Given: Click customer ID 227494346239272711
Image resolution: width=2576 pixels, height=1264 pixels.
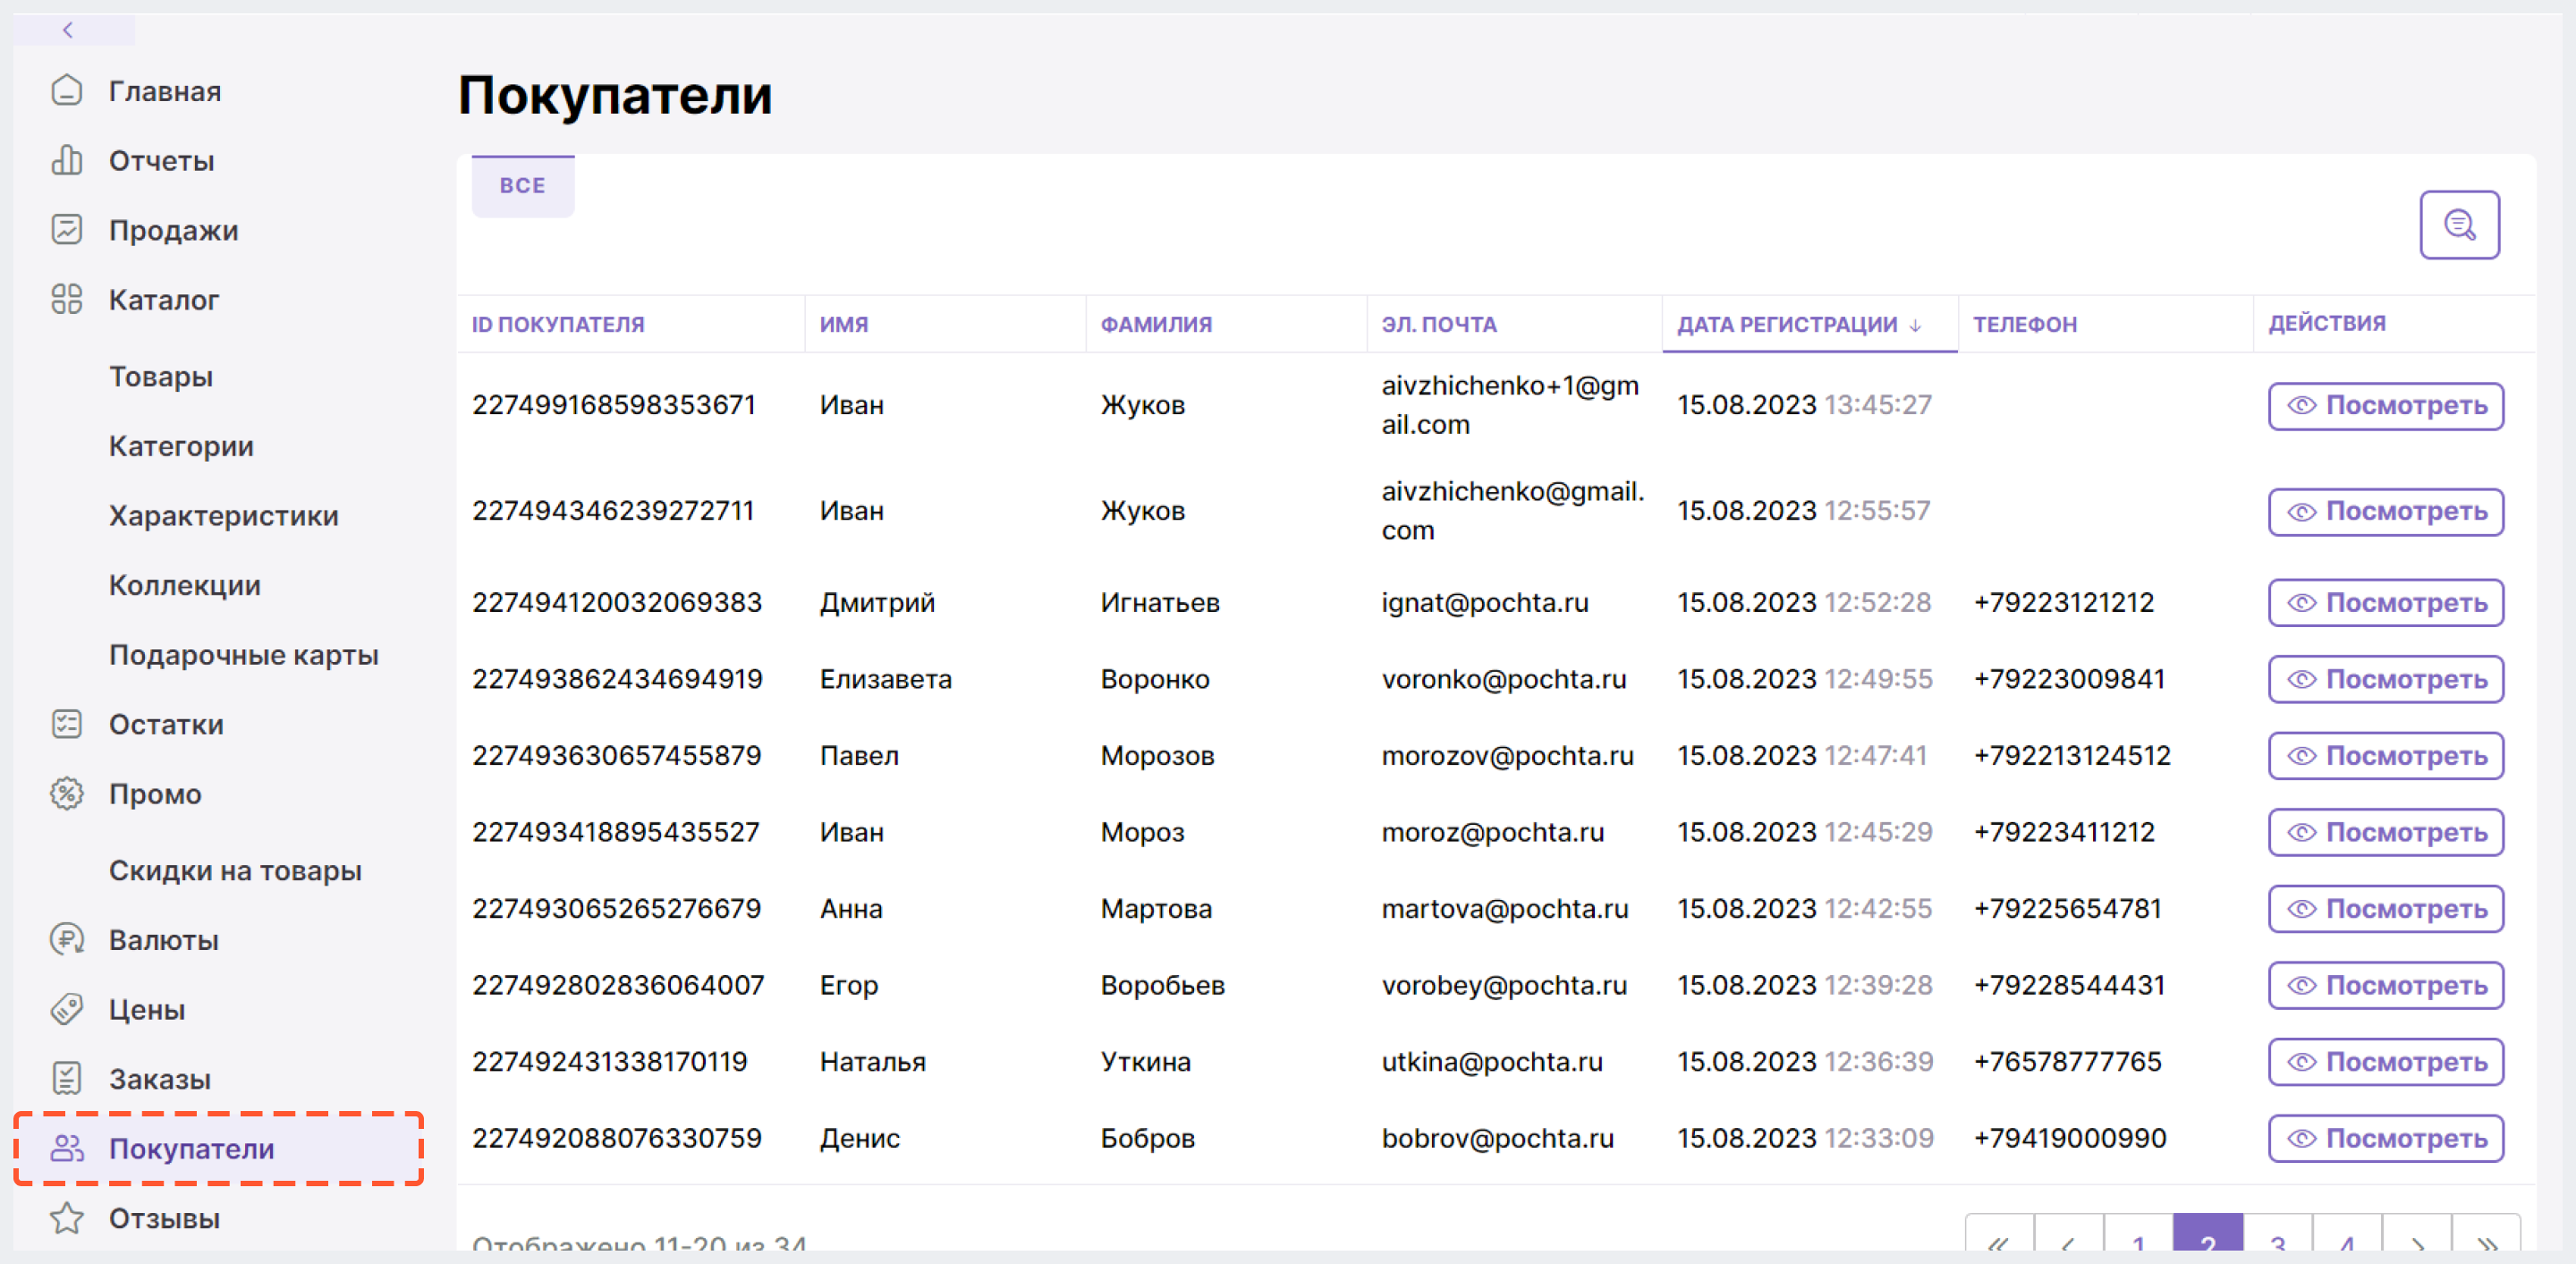Looking at the screenshot, I should click(x=613, y=511).
